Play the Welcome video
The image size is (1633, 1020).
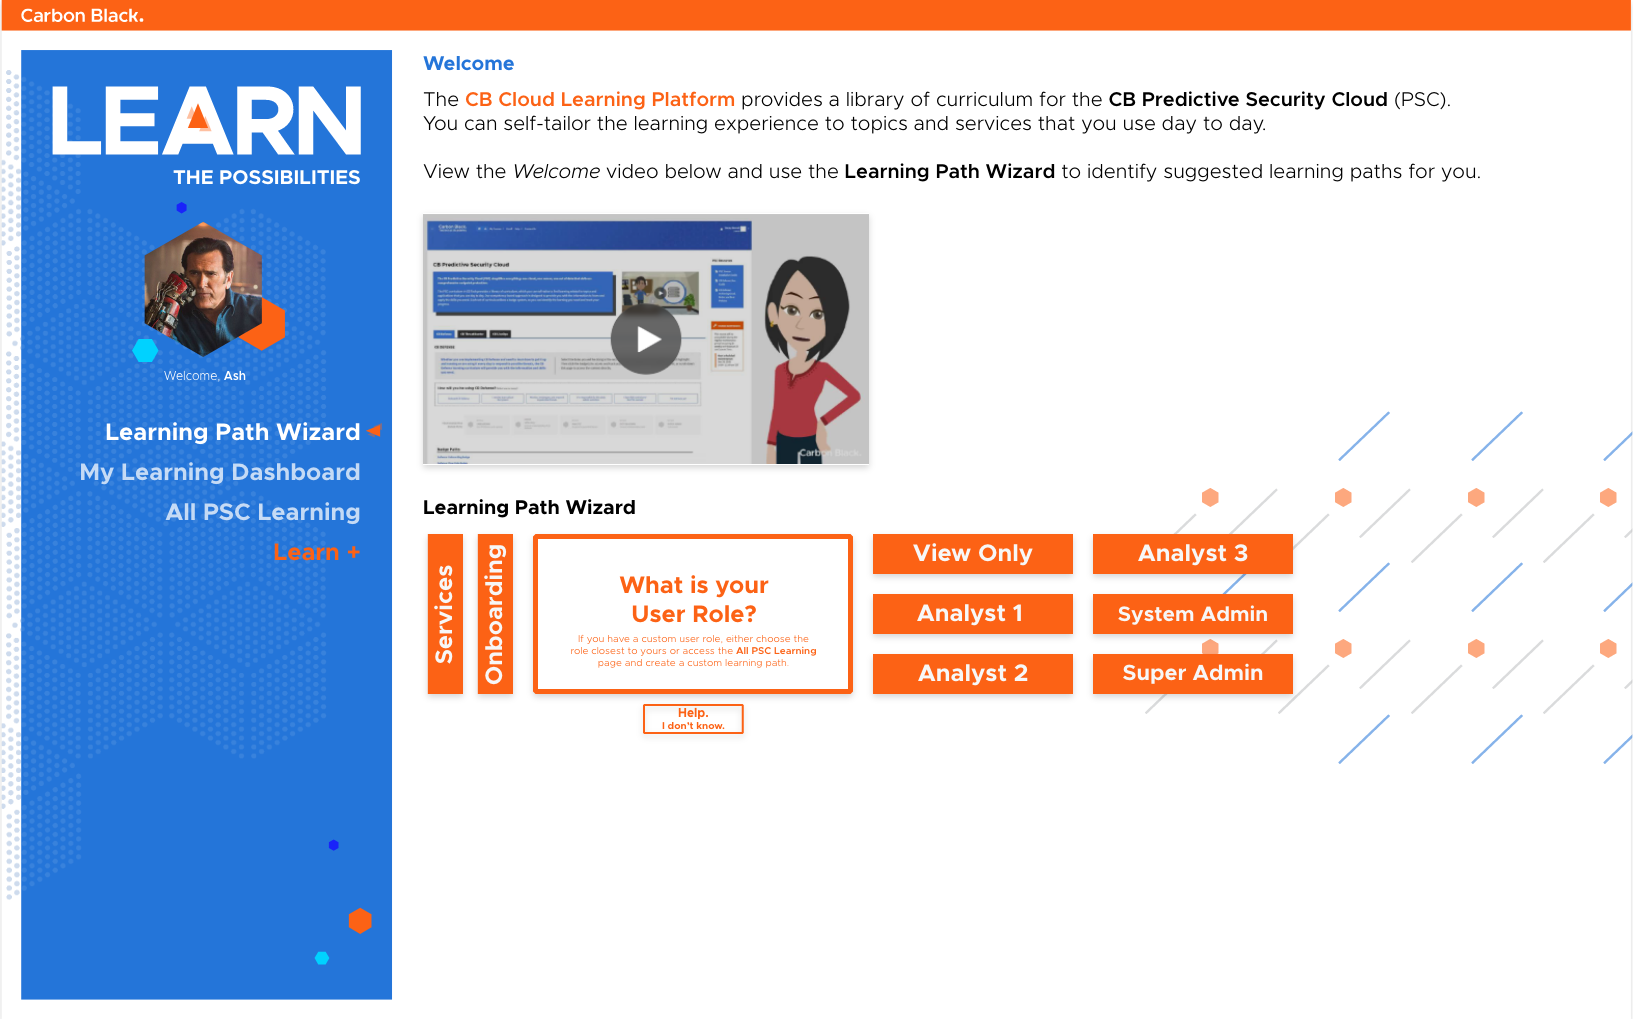tap(646, 340)
